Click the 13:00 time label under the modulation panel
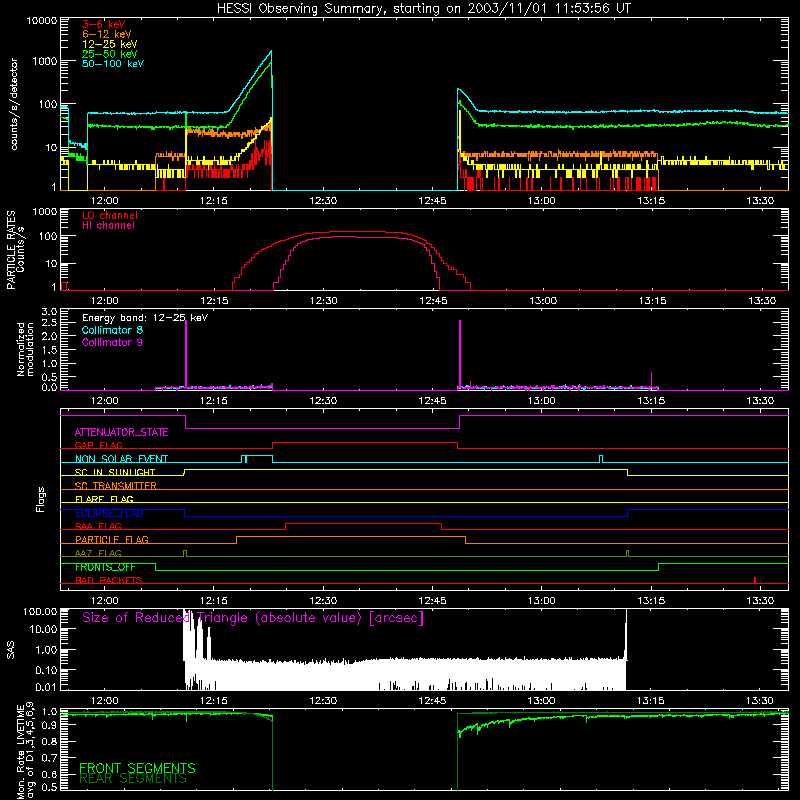The height and width of the screenshot is (800, 800). pyautogui.click(x=542, y=401)
